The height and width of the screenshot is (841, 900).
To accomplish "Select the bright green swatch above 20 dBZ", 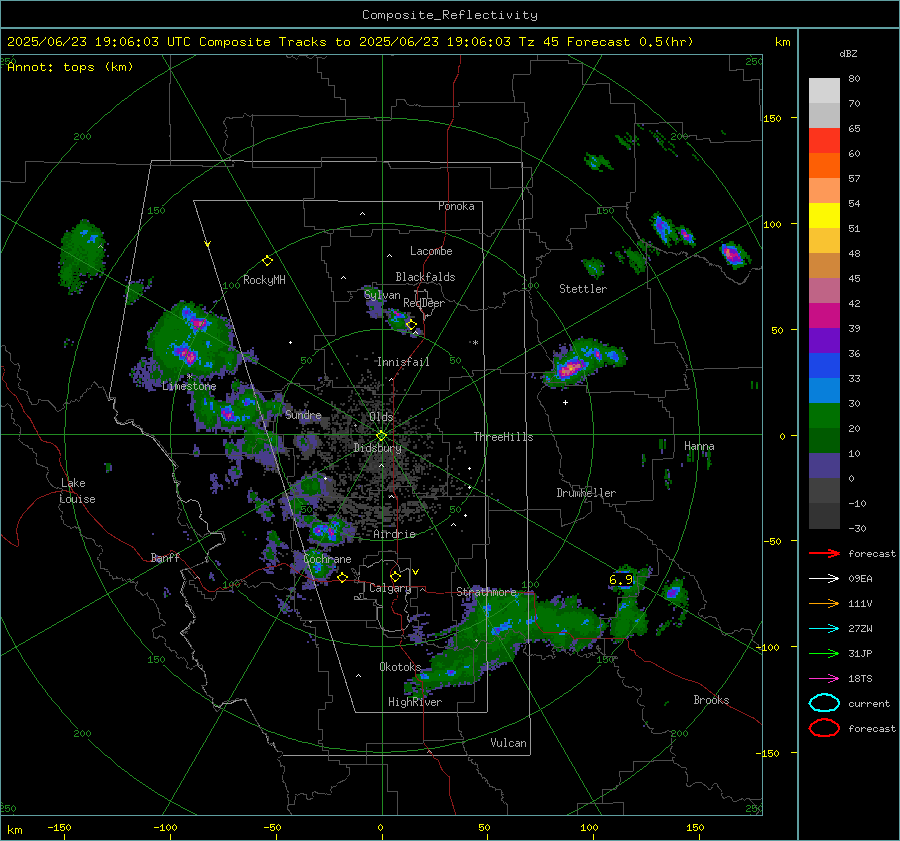I will pos(824,416).
